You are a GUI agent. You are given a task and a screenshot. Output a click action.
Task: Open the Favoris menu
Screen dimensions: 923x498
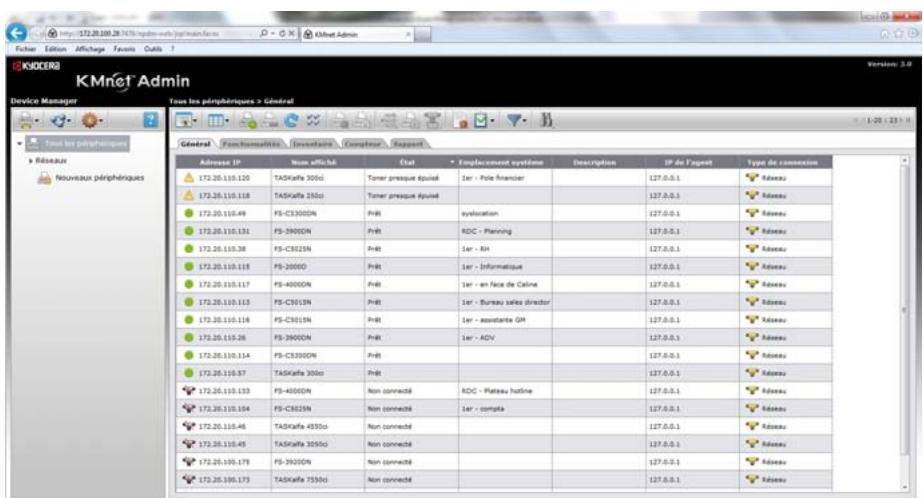tap(124, 49)
